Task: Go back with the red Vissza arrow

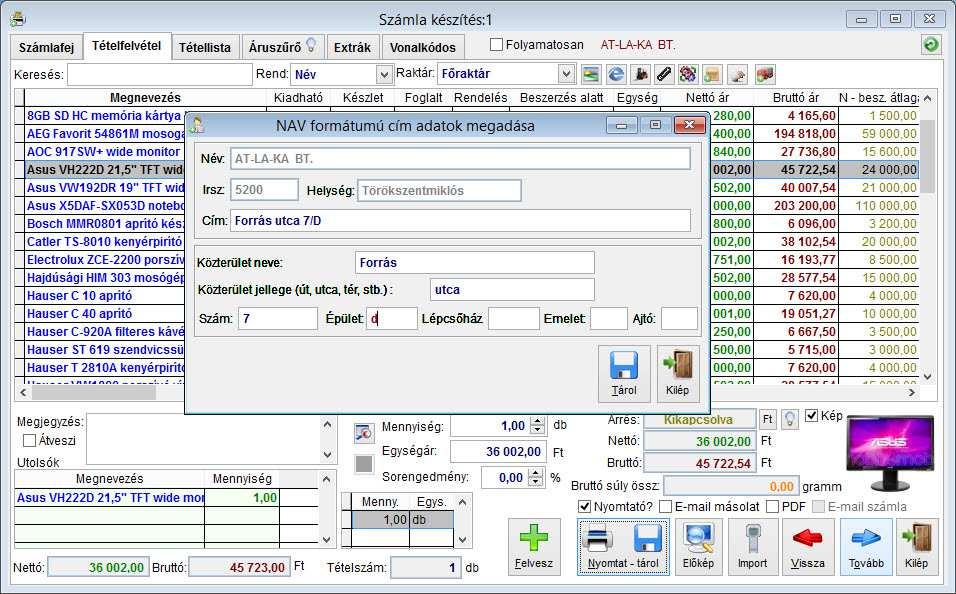Action: [x=807, y=546]
